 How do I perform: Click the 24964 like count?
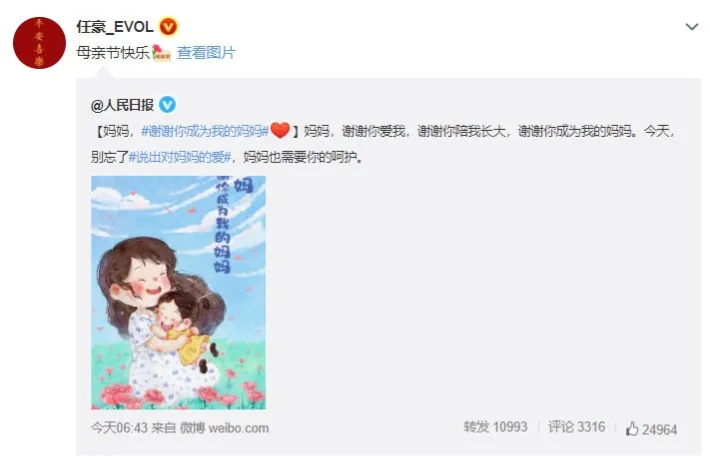point(659,429)
